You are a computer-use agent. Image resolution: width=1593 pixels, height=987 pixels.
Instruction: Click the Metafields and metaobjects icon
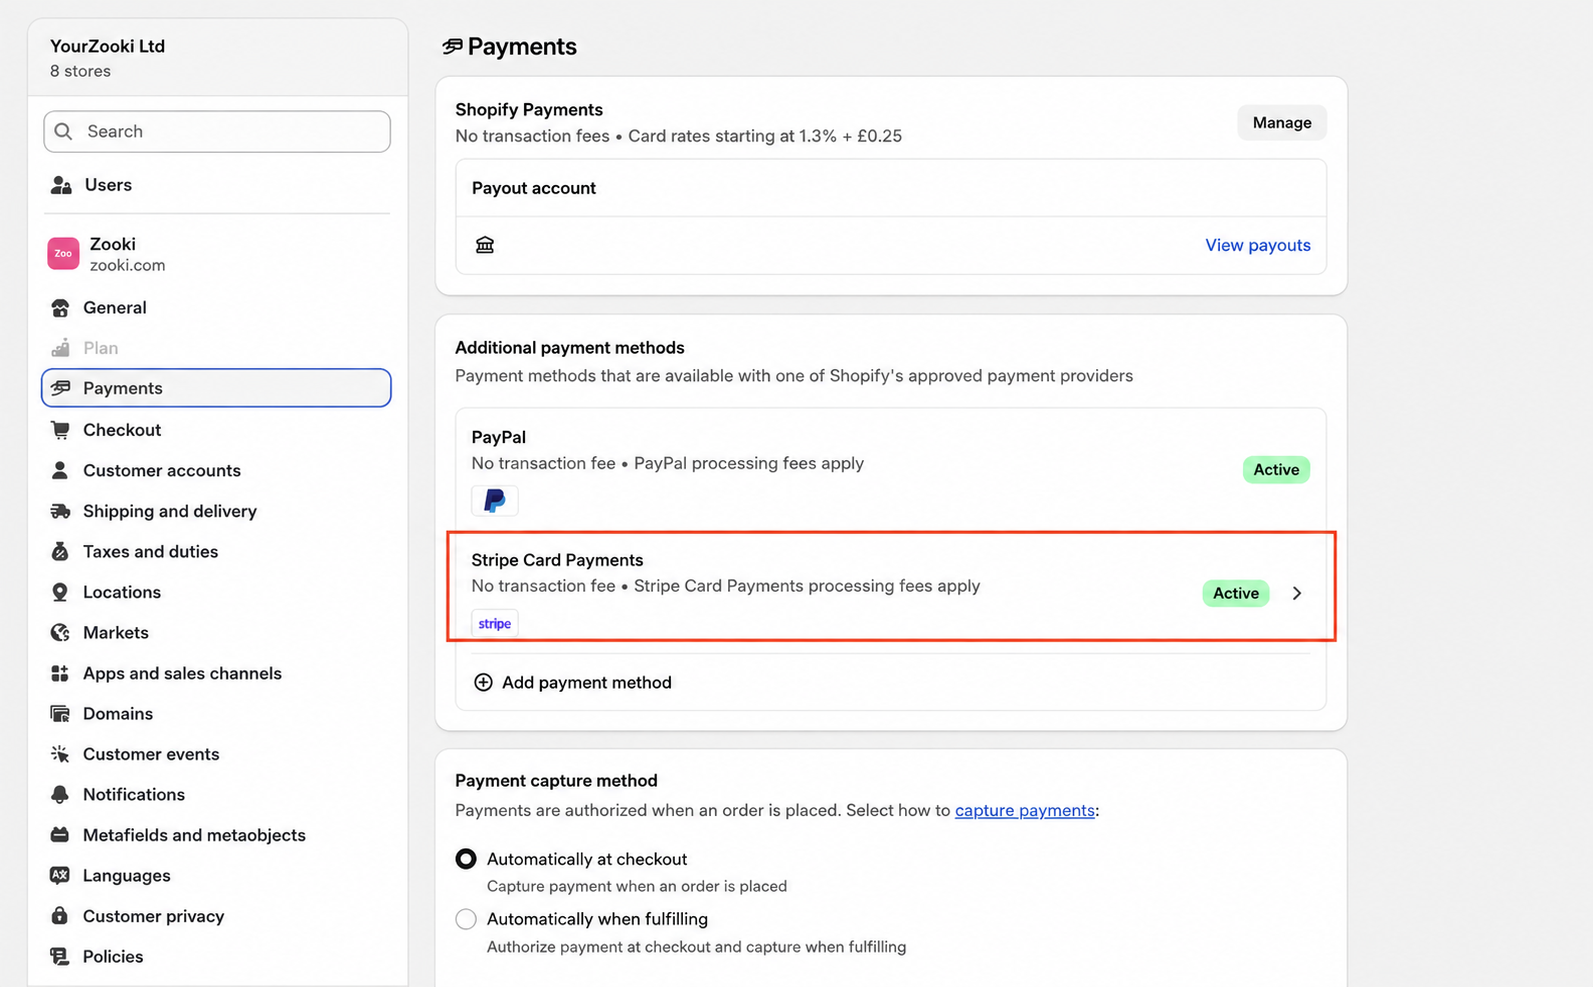tap(60, 835)
